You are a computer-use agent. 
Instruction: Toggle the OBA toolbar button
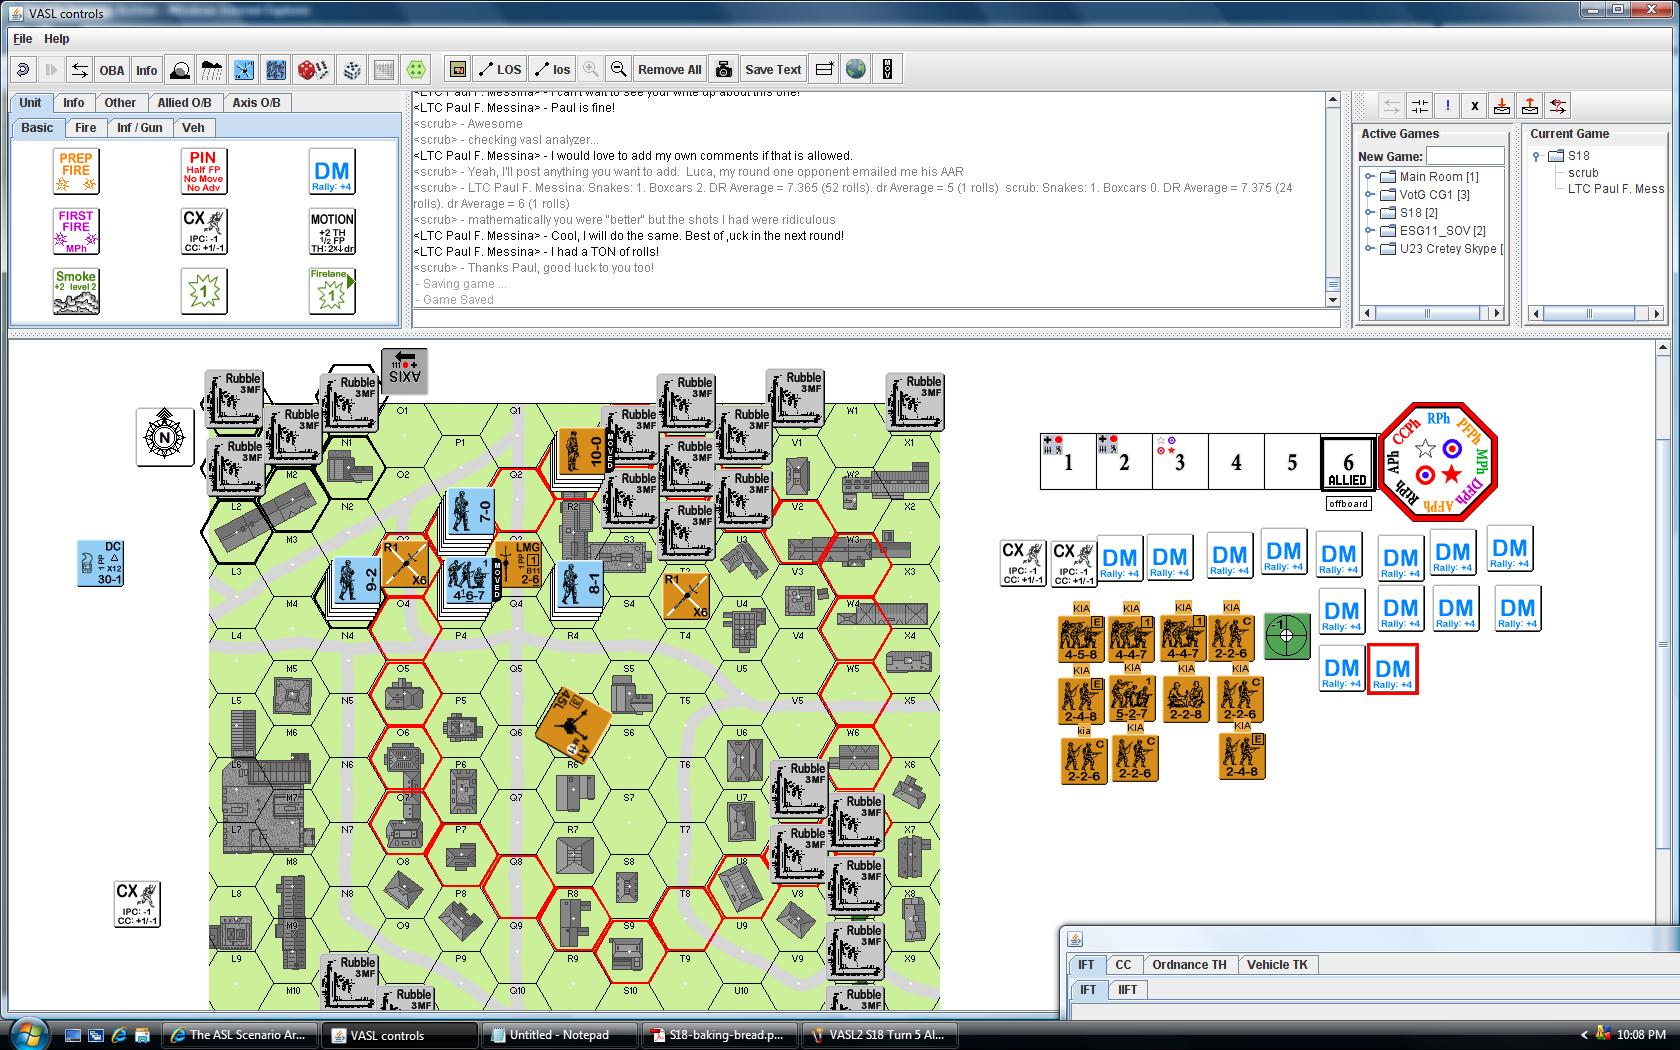point(111,69)
